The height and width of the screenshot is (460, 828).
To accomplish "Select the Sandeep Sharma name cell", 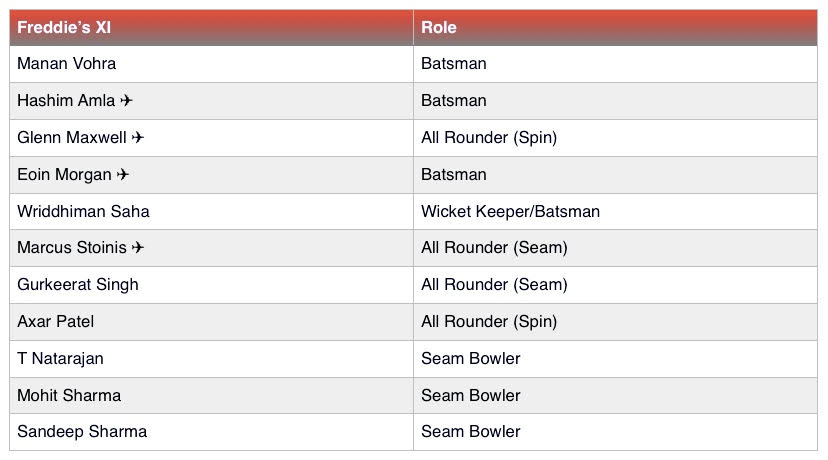I will tap(211, 432).
